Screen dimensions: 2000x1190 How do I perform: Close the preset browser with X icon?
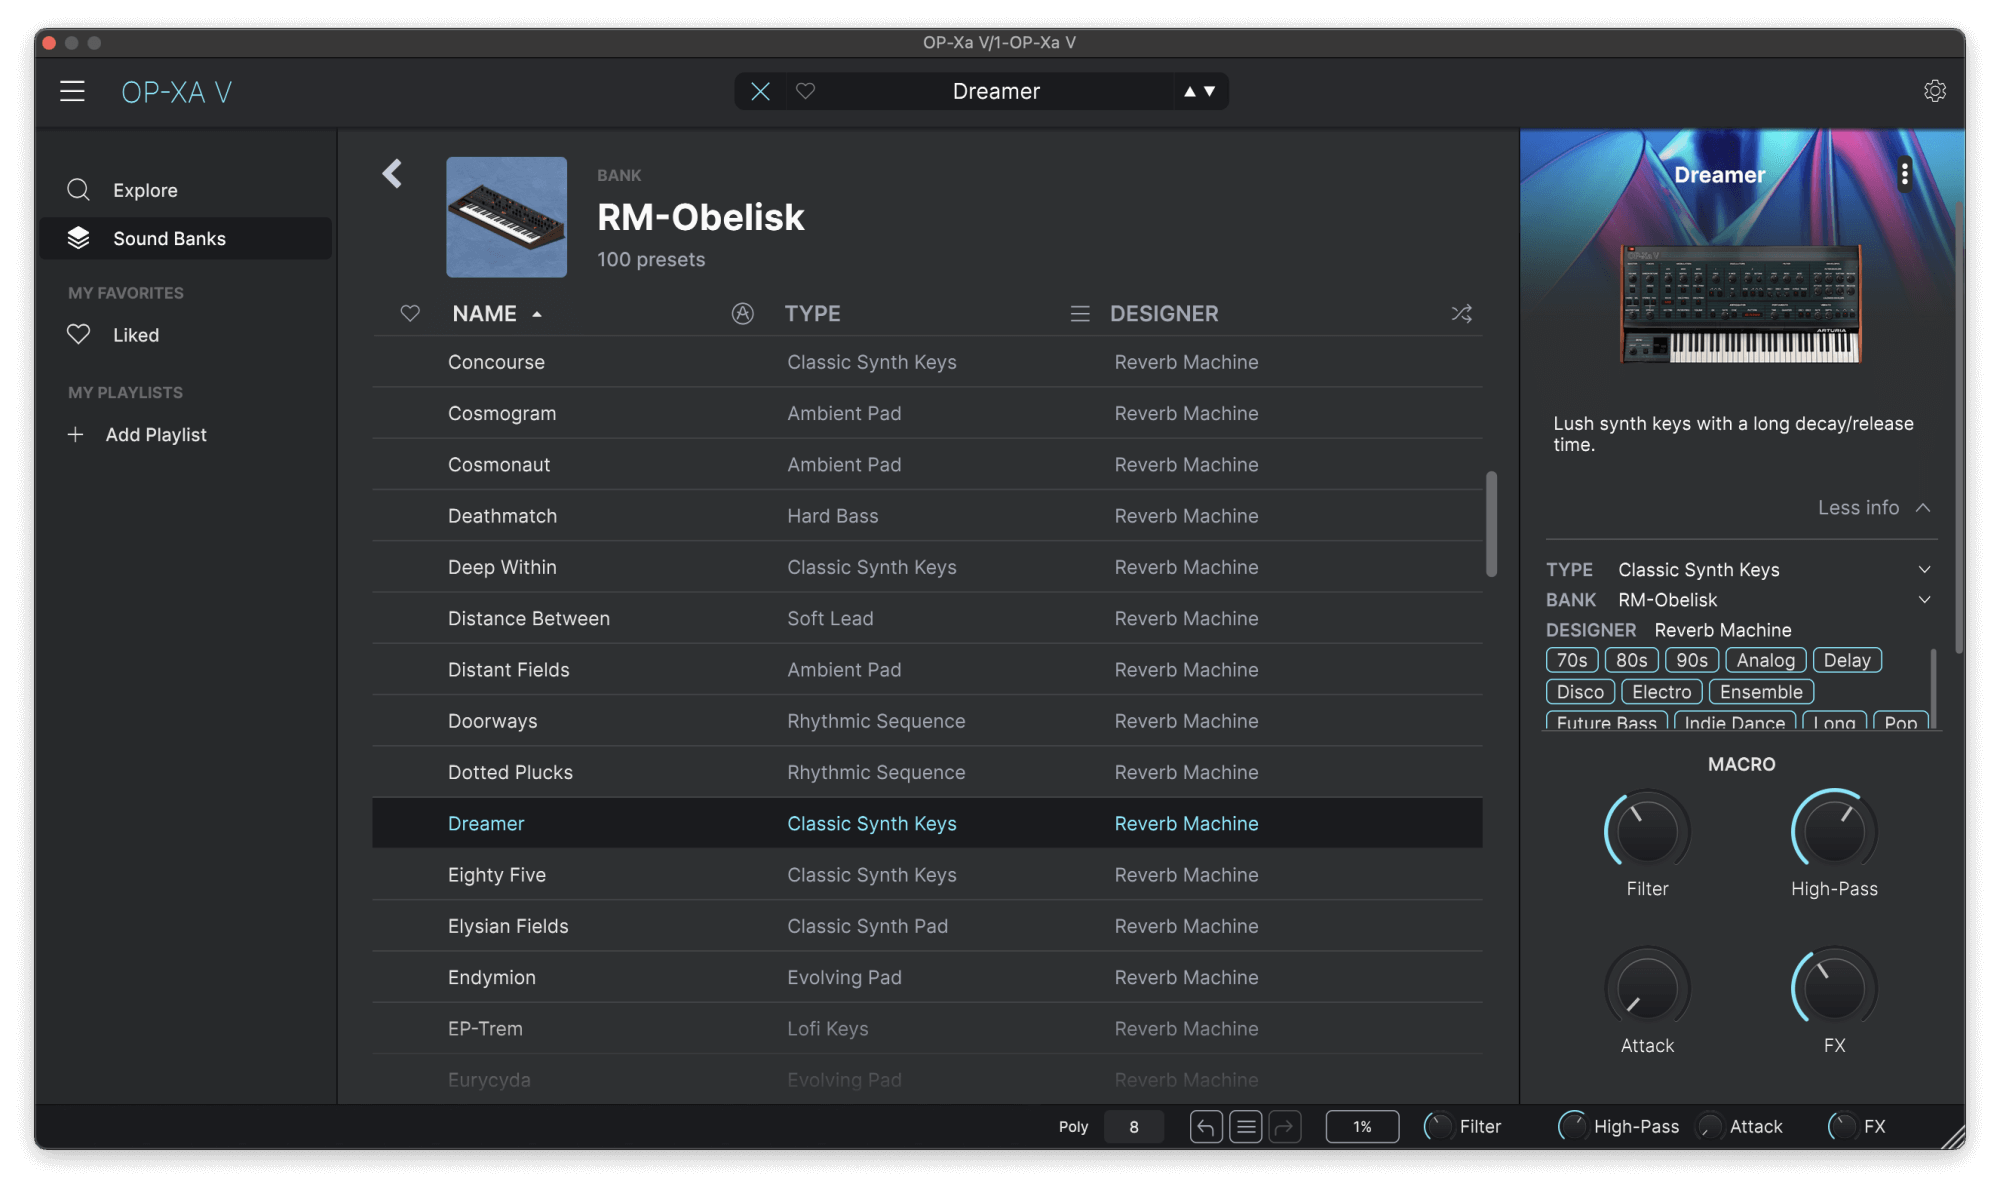(x=760, y=91)
